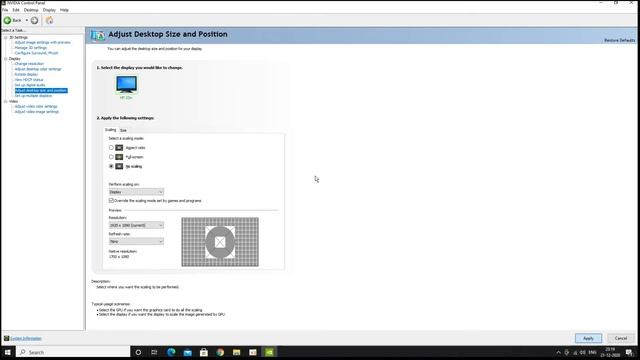This screenshot has height=360, width=640.
Task: Click the Forward navigation arrow icon
Action: click(35, 20)
